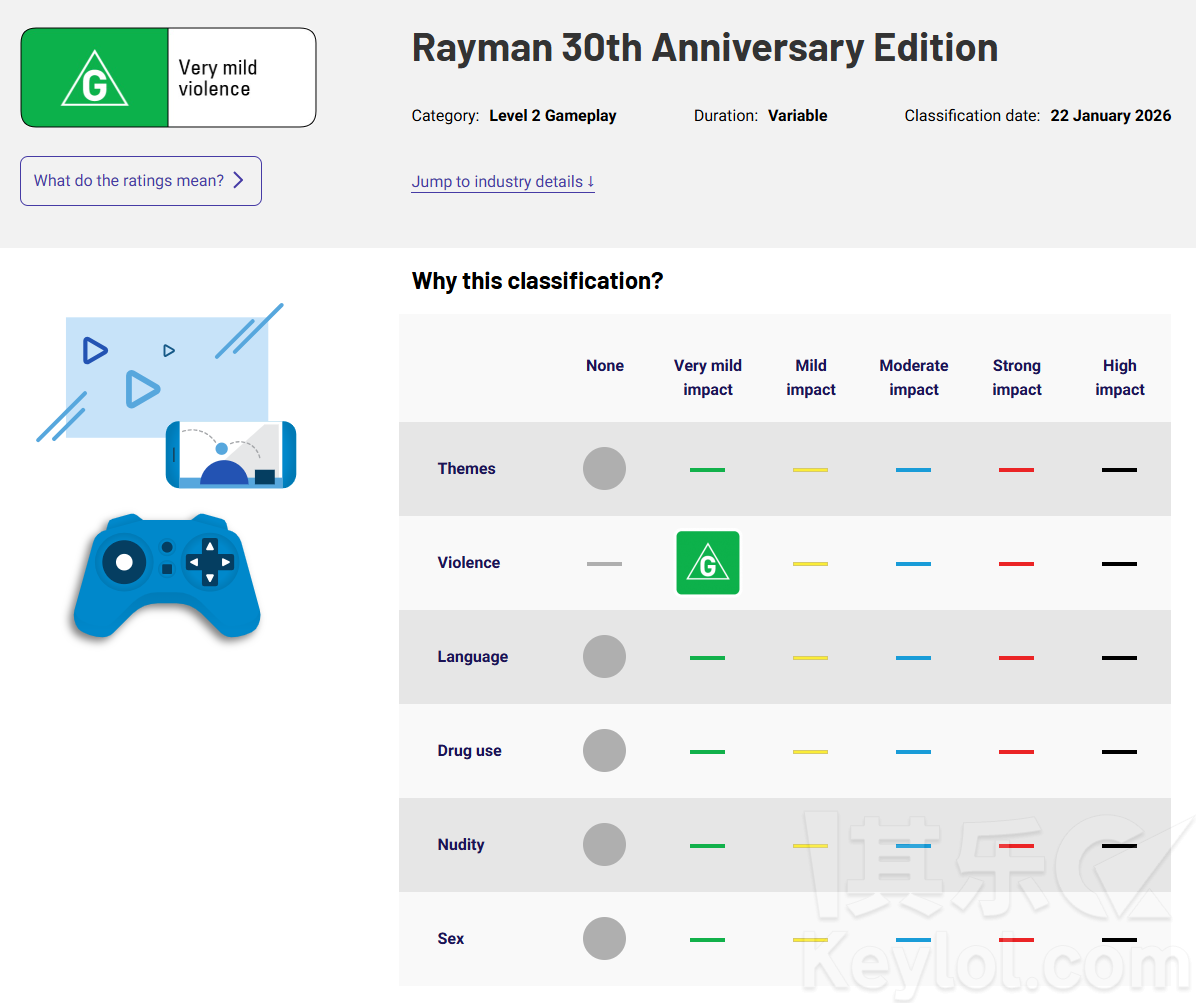Click the red strong impact marker for Violence

[x=1016, y=564]
